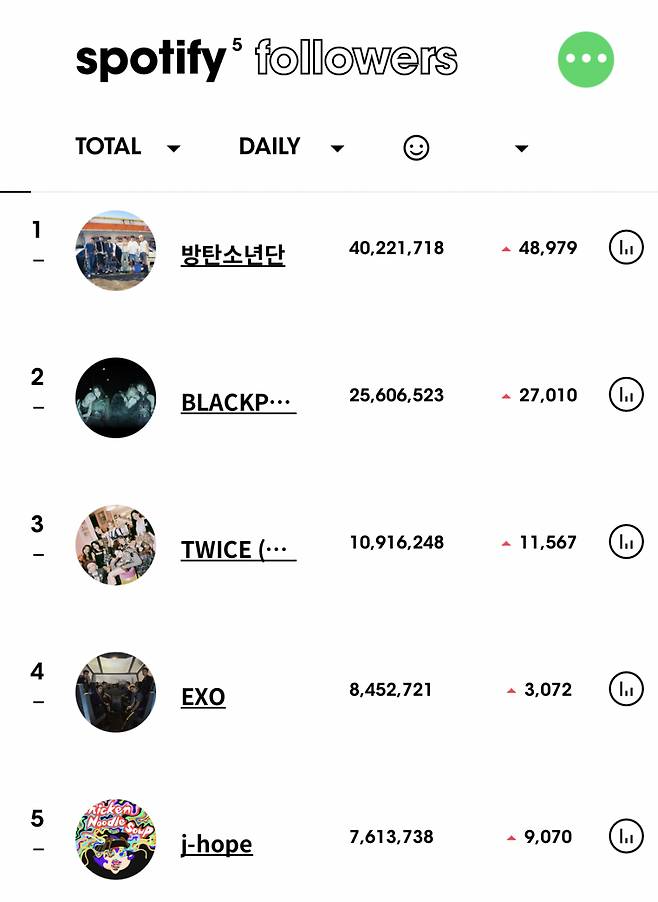Select the DAILY column header
The width and height of the screenshot is (658, 902).
click(x=268, y=146)
